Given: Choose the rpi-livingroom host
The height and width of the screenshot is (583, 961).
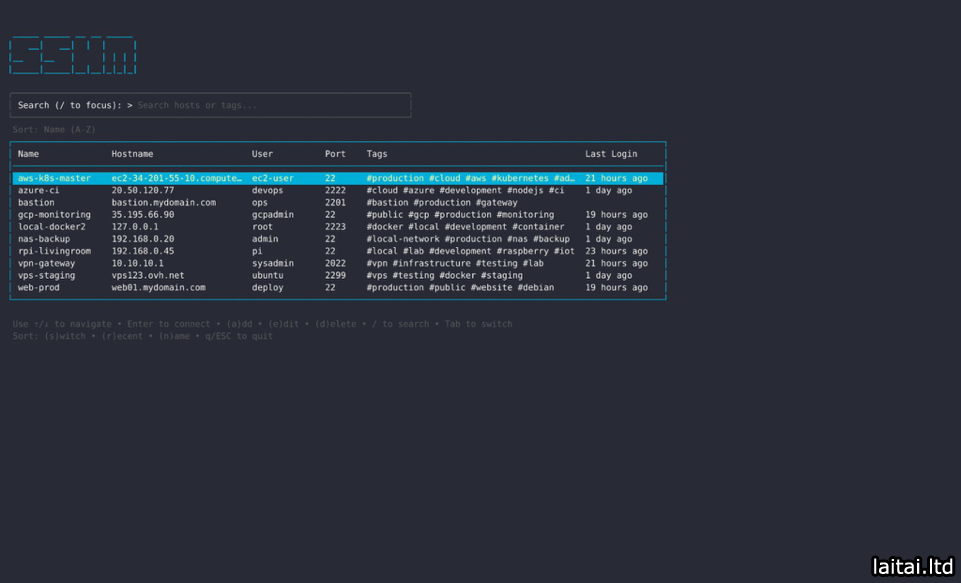Looking at the screenshot, I should click(x=54, y=251).
